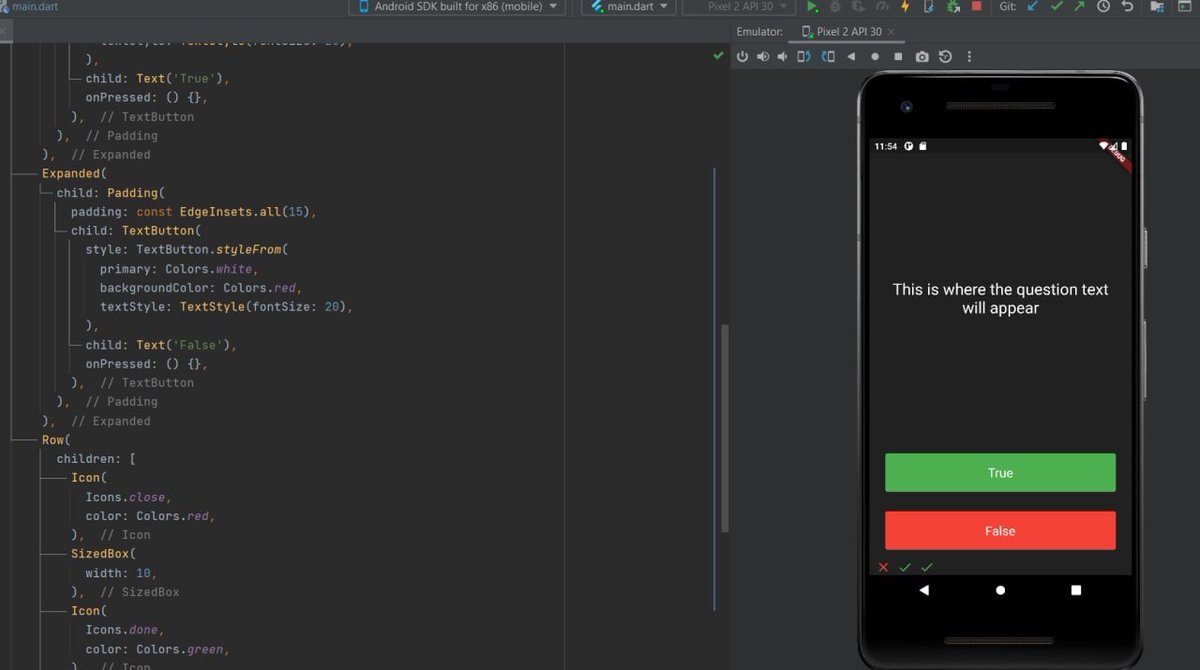Viewport: 1200px width, 670px height.
Task: Take emulator screenshot camera icon
Action: click(x=922, y=57)
